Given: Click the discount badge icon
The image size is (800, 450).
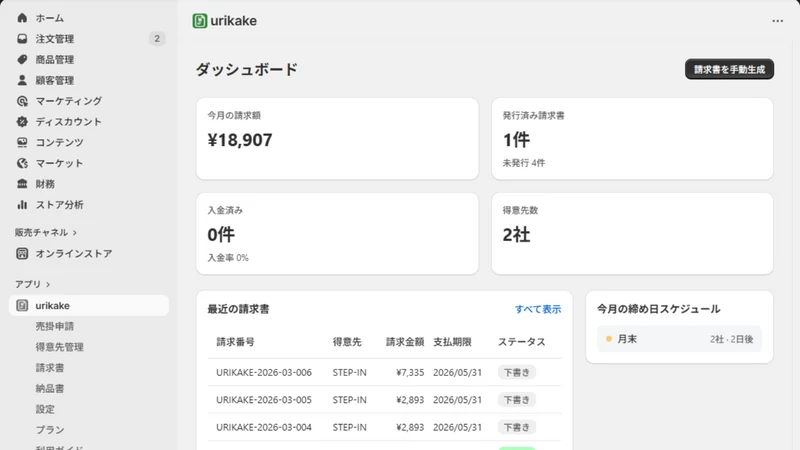Looking at the screenshot, I should click(22, 121).
